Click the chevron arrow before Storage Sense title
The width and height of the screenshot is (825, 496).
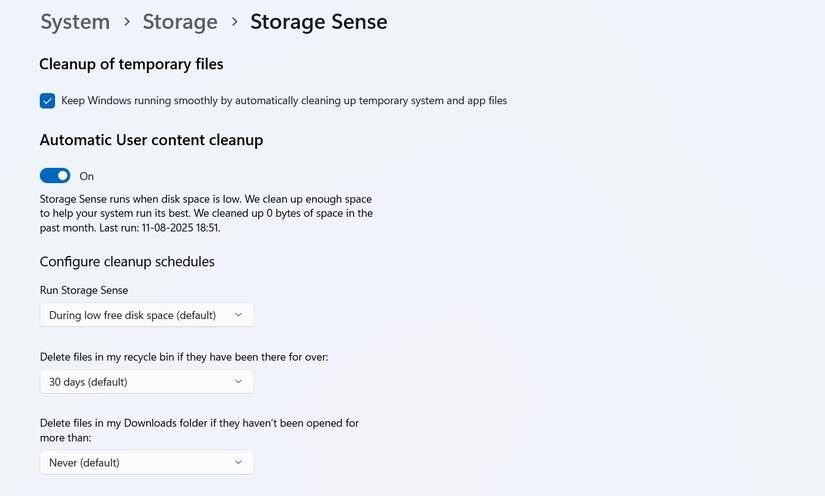234,21
